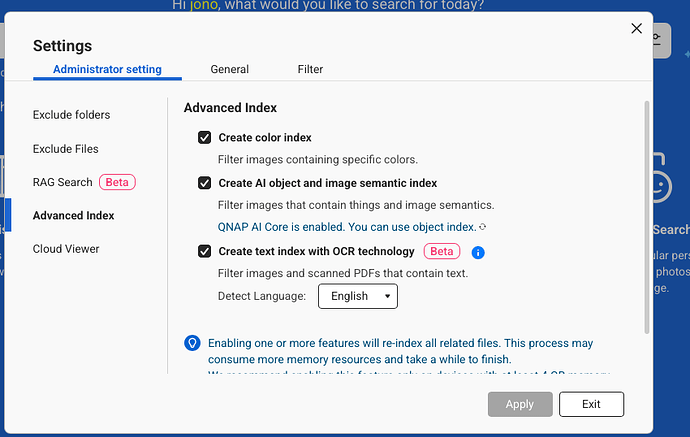Click the Beta badge beside OCR technology

coord(442,251)
